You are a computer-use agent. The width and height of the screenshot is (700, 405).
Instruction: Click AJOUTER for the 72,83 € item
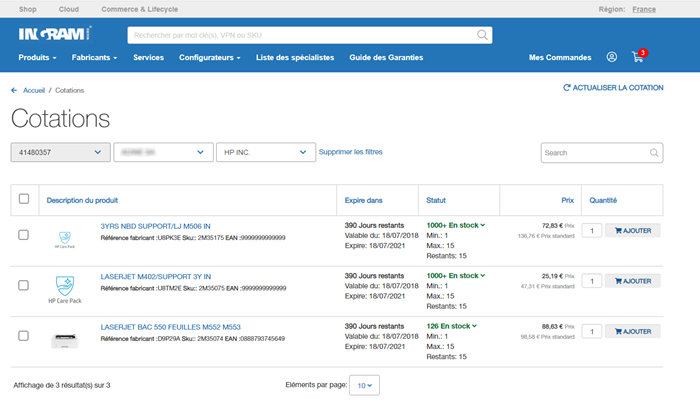(x=633, y=230)
